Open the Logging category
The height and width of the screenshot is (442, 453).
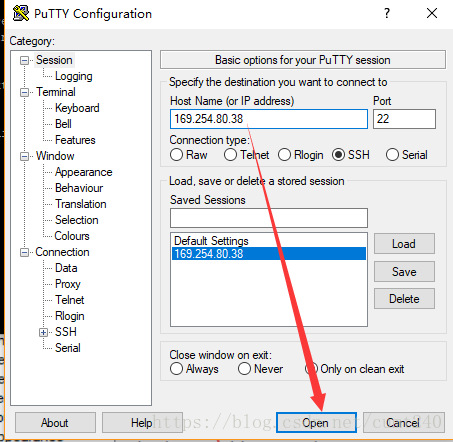click(74, 76)
